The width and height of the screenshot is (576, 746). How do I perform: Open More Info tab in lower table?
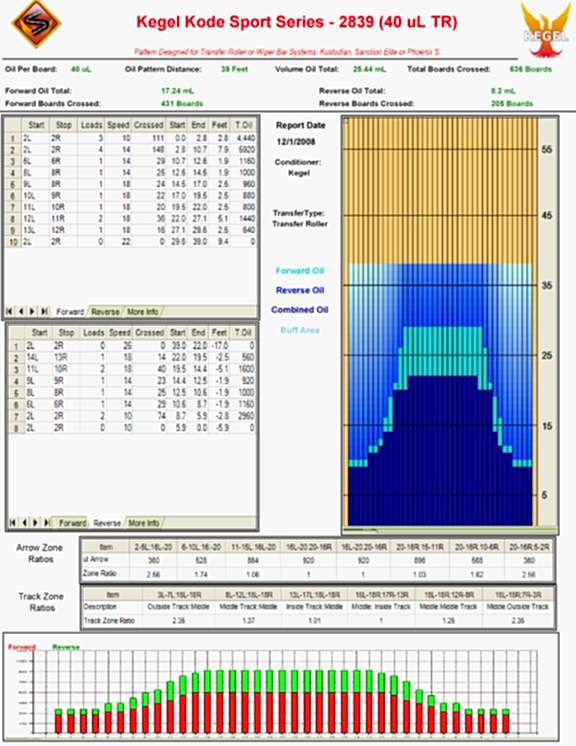coord(144,523)
